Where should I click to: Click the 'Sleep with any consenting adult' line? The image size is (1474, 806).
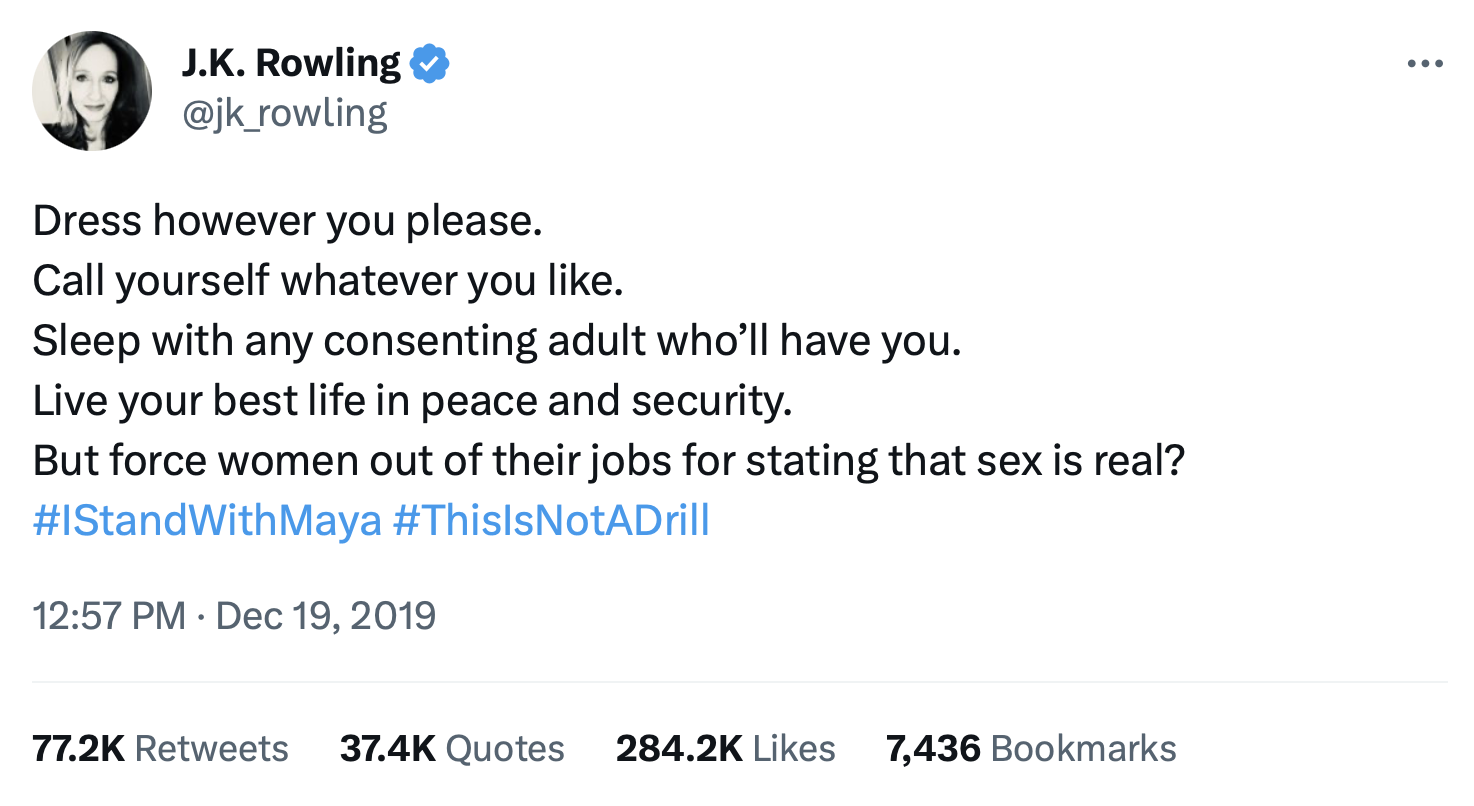coord(497,341)
